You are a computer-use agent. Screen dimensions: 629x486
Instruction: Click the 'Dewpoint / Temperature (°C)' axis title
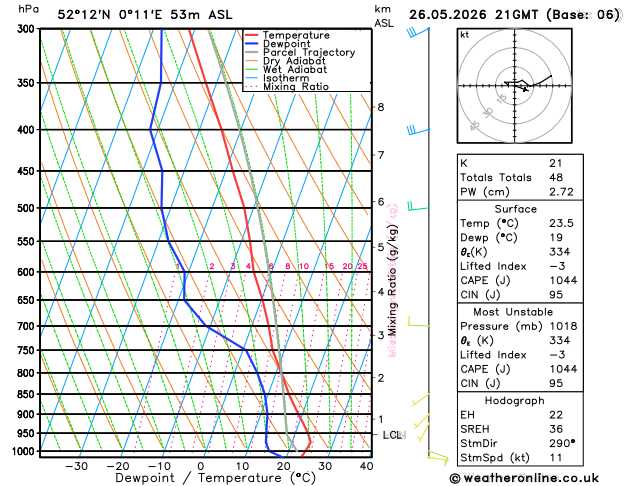tap(215, 478)
